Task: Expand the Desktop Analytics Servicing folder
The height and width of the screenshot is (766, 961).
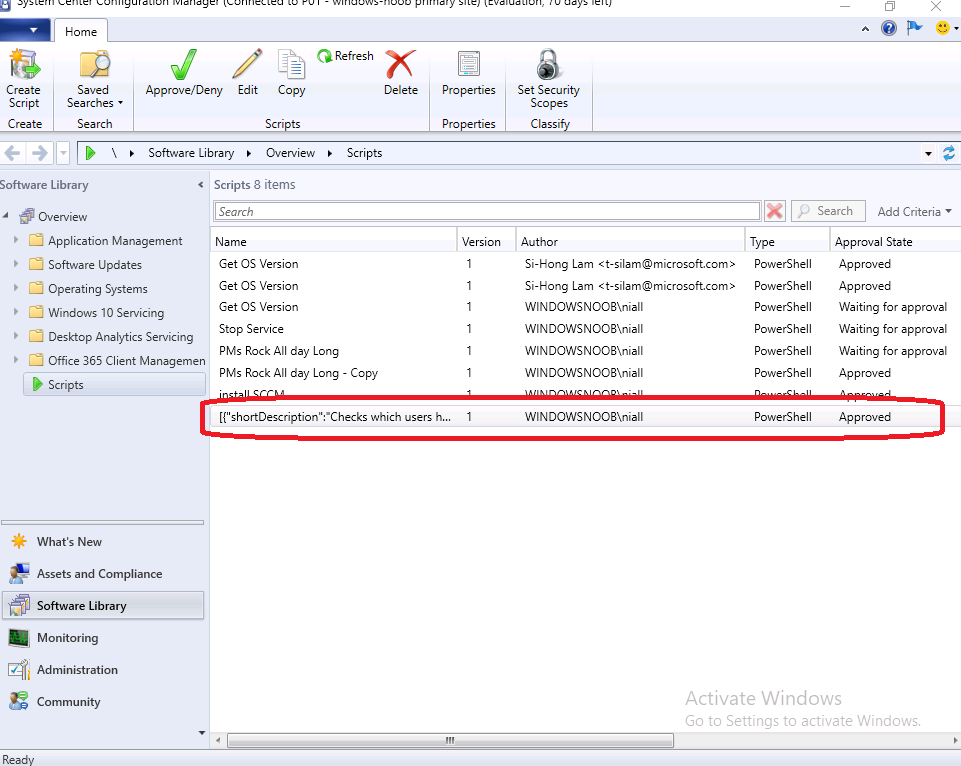Action: (16, 336)
